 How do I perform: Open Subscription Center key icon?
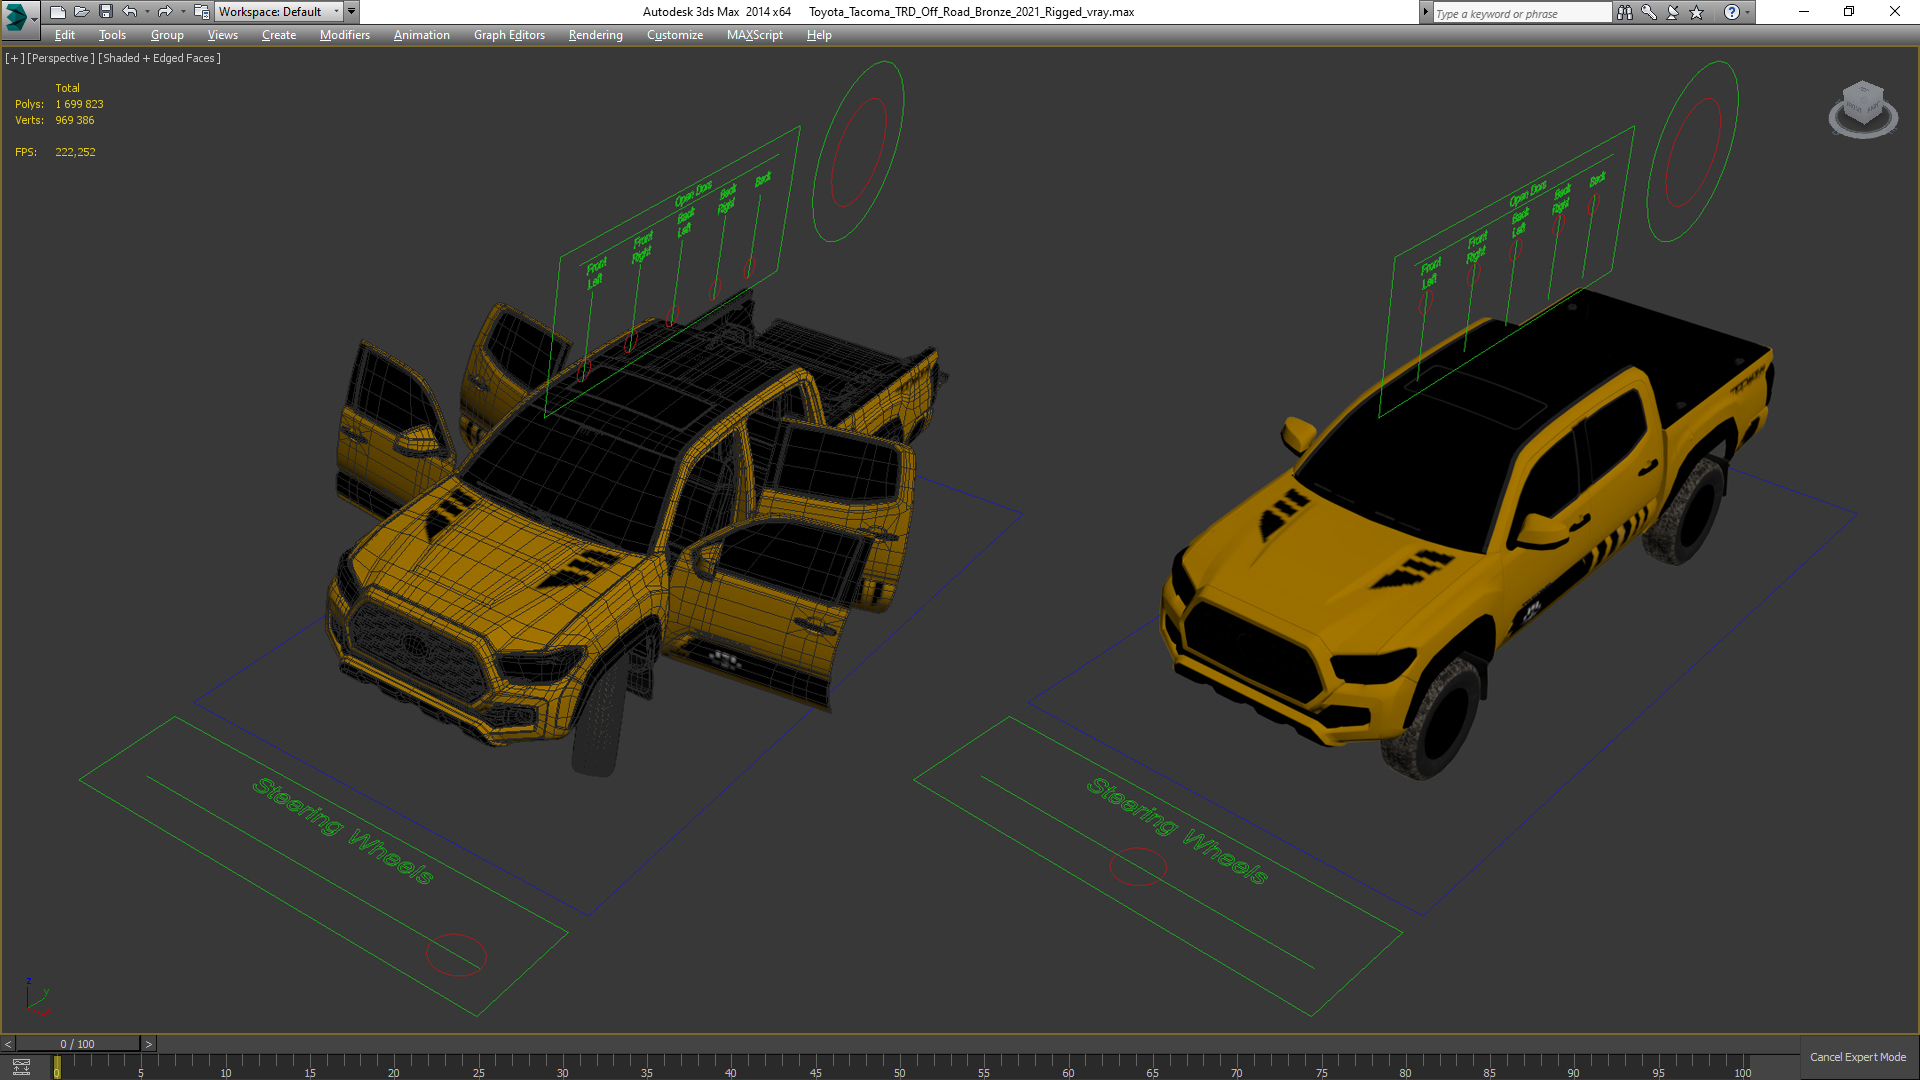tap(1648, 12)
